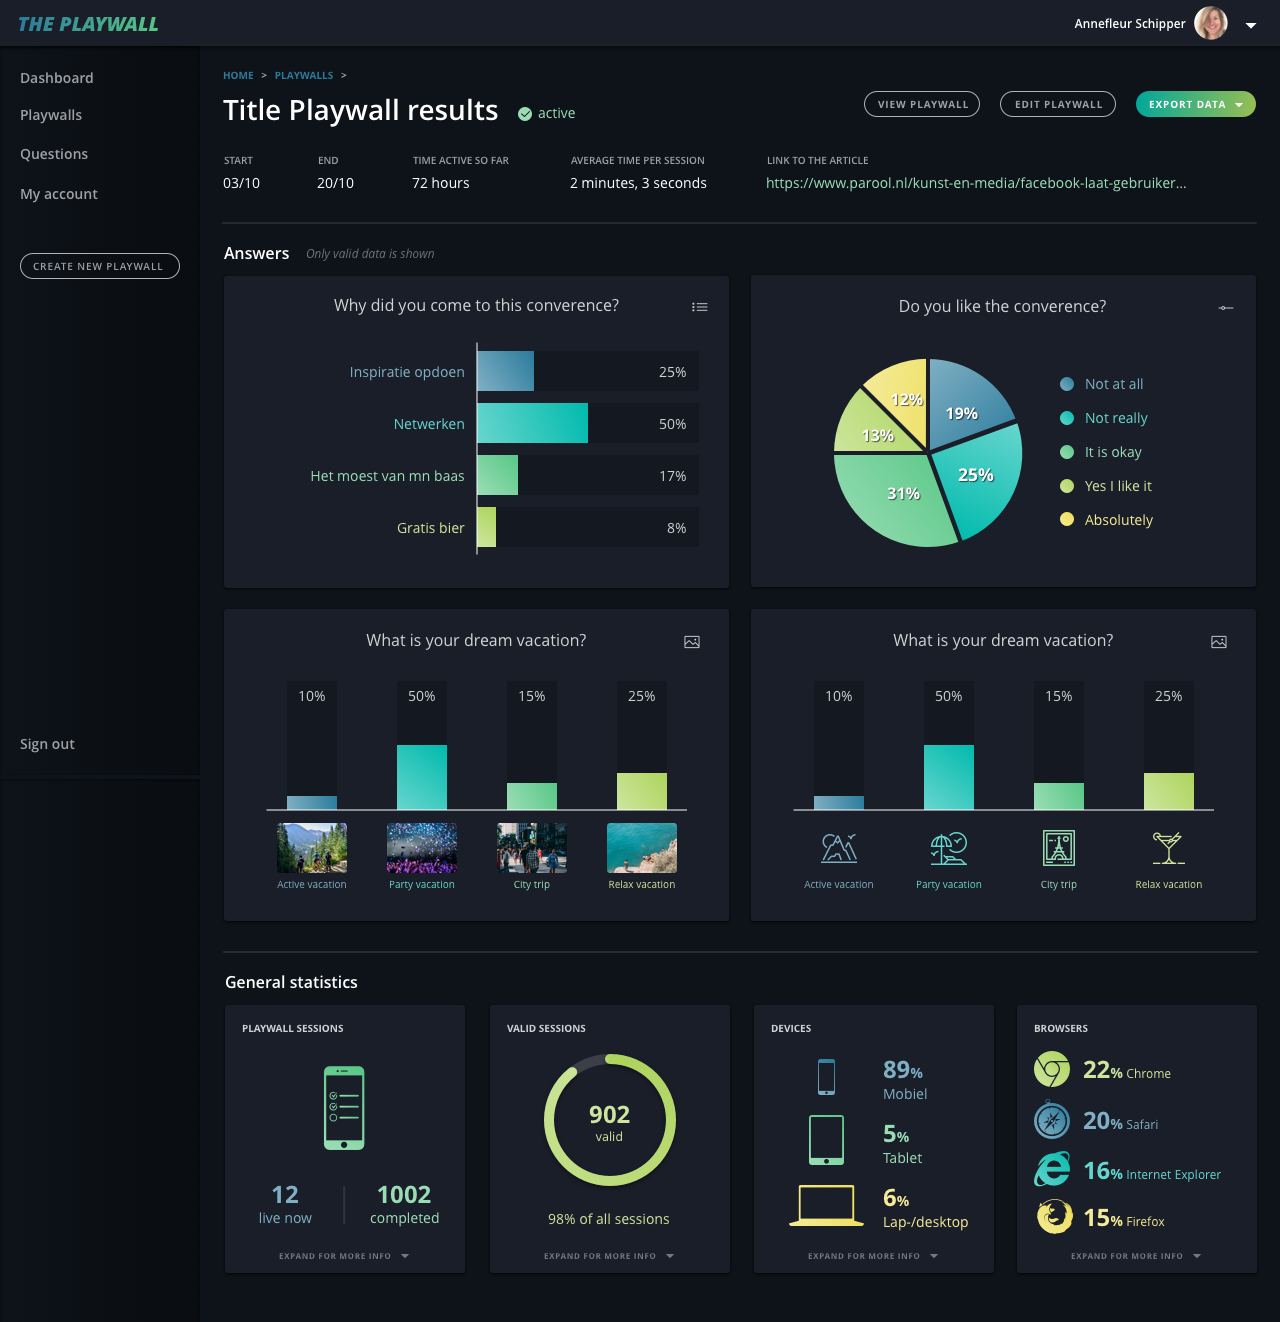Select the Party vacation photo thumbnail
This screenshot has height=1322, width=1280.
click(422, 848)
